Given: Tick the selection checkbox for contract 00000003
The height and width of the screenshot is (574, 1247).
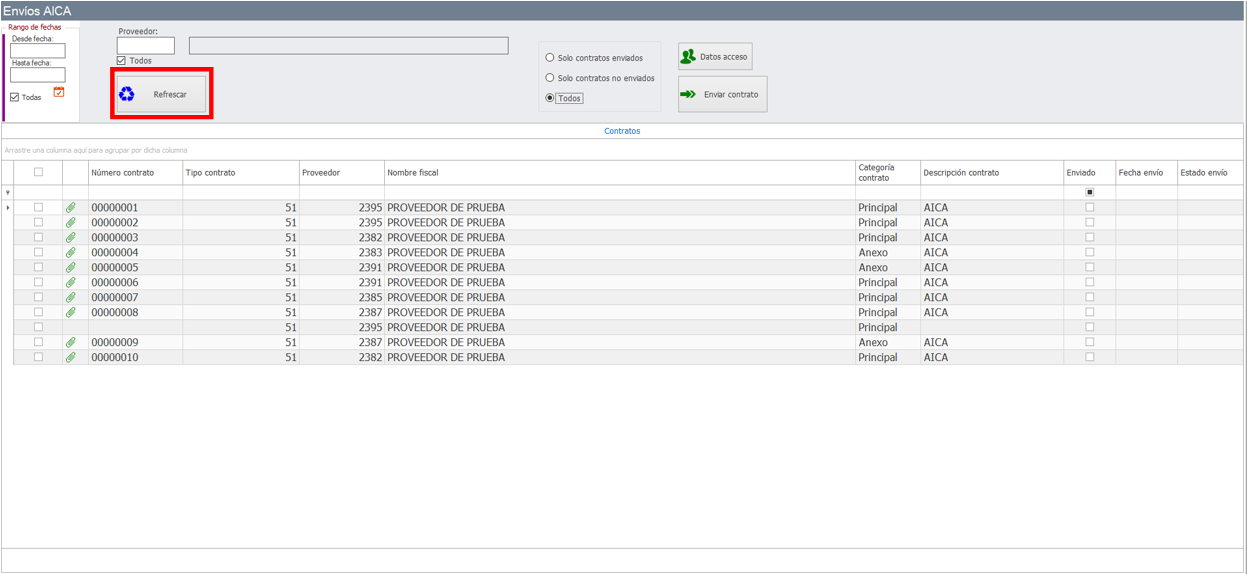Looking at the screenshot, I should (x=39, y=238).
